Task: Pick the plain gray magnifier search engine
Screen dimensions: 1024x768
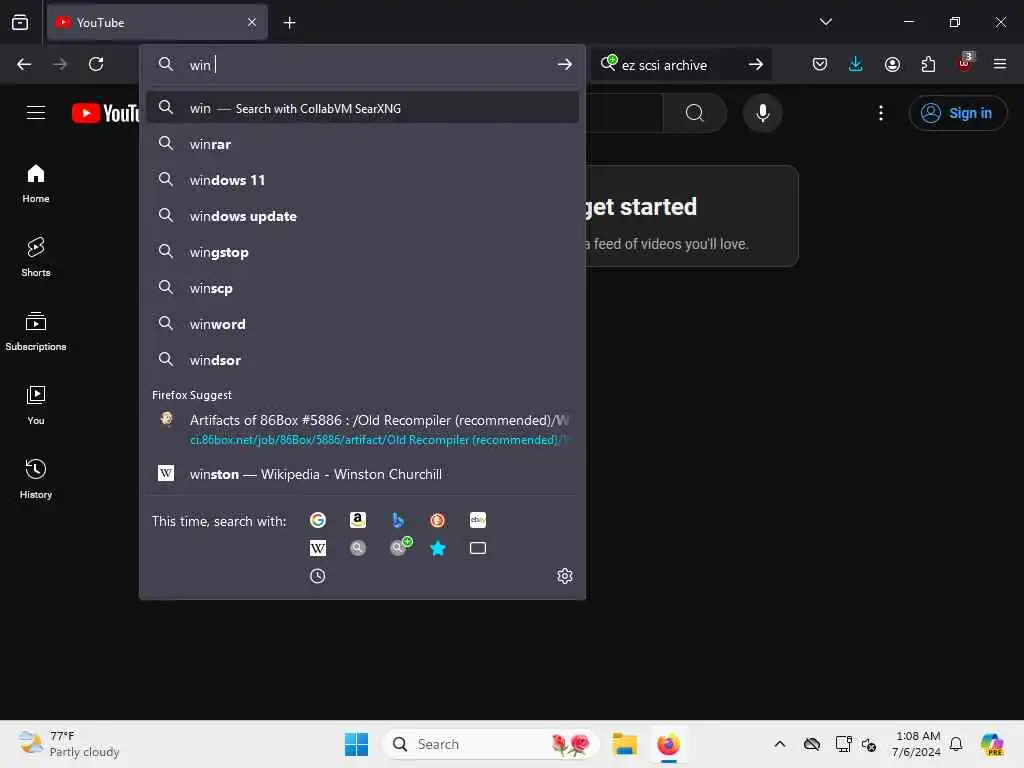Action: click(358, 548)
